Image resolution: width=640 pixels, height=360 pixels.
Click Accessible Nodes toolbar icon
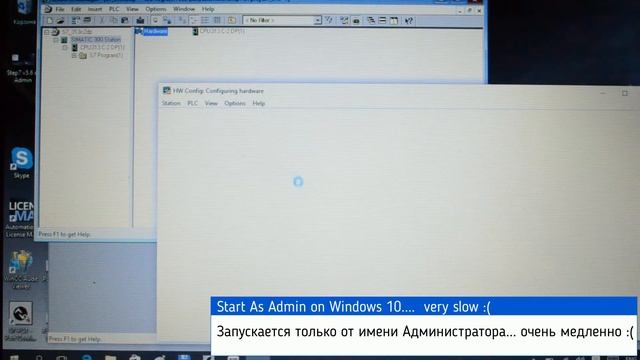(x=76, y=20)
